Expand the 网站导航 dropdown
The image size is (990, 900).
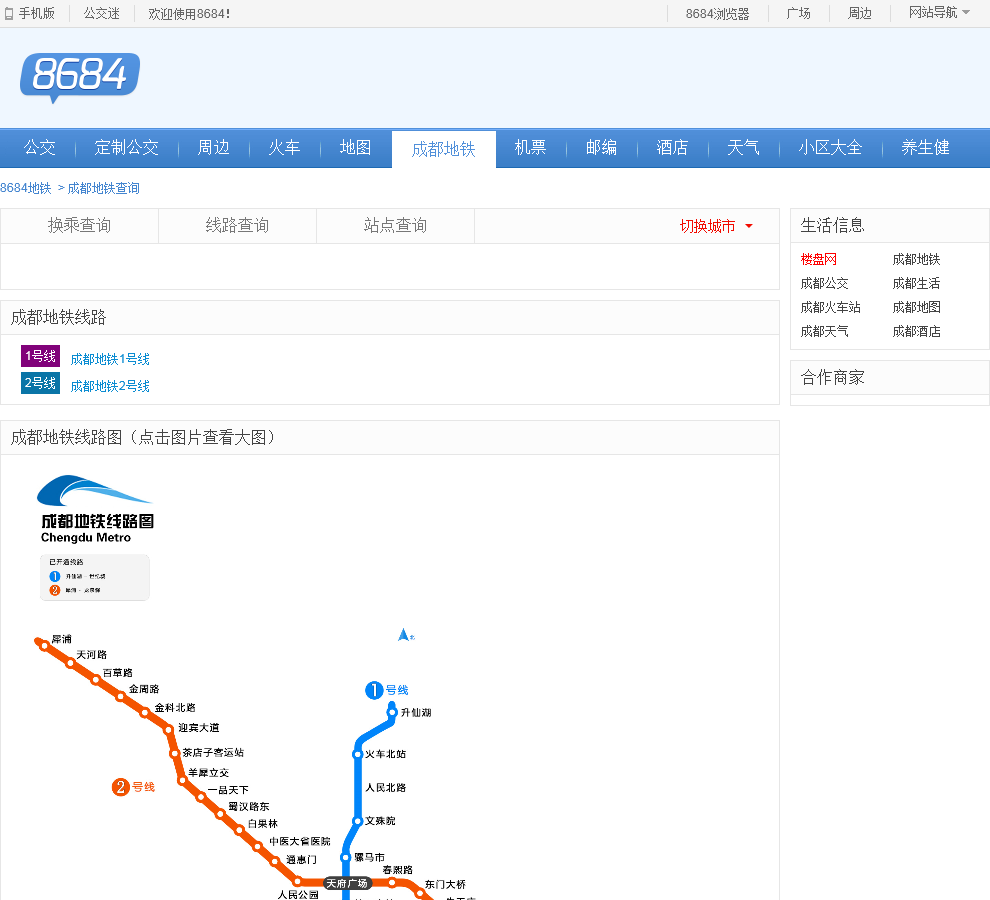point(939,13)
